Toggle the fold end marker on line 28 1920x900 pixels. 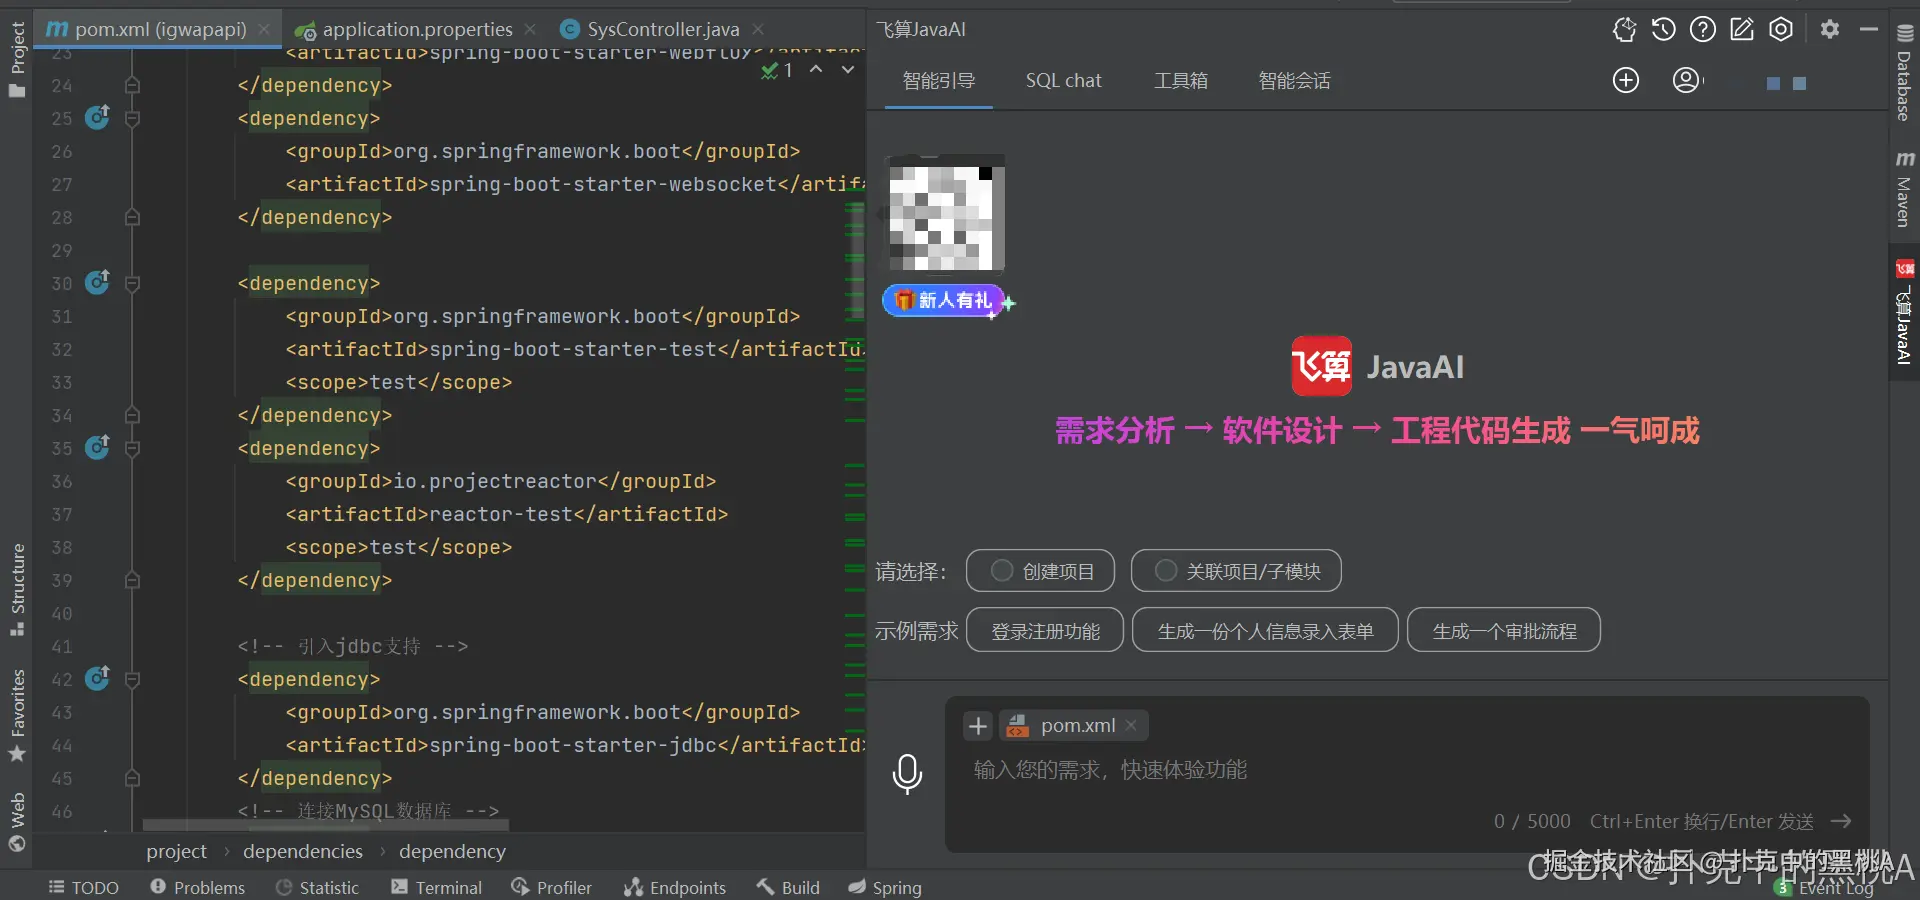tap(132, 217)
